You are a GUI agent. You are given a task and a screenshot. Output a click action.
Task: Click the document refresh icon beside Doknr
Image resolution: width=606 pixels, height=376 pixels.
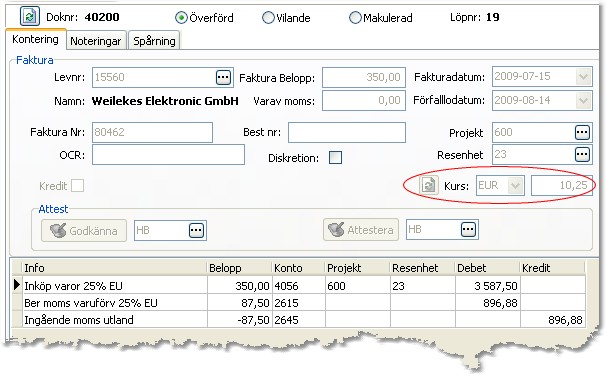click(30, 16)
